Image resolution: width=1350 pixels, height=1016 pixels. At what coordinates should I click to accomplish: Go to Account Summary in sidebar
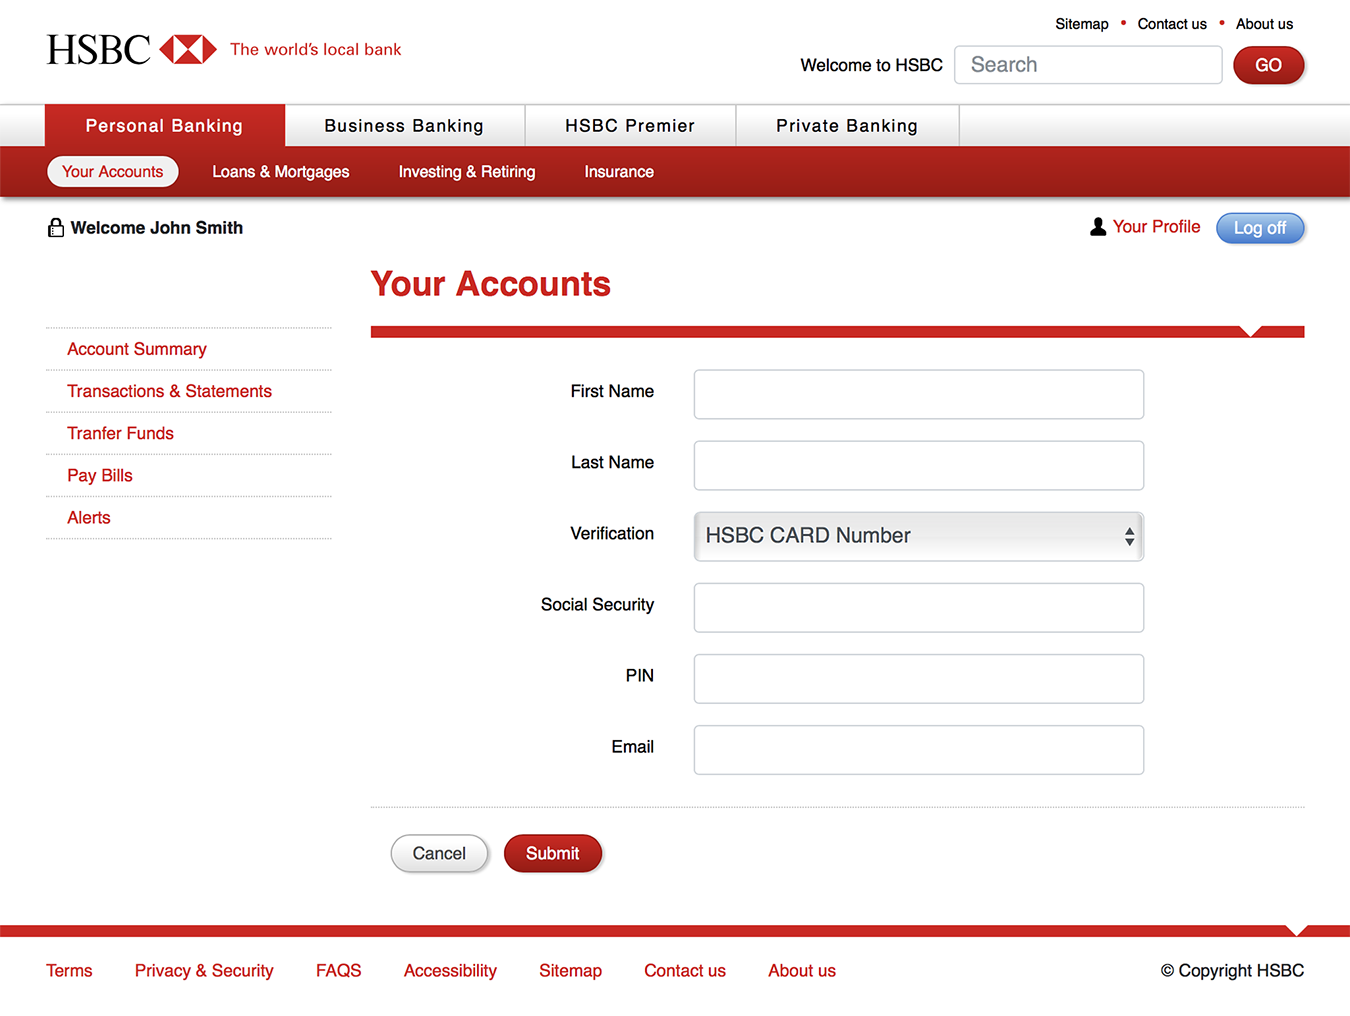pyautogui.click(x=137, y=349)
